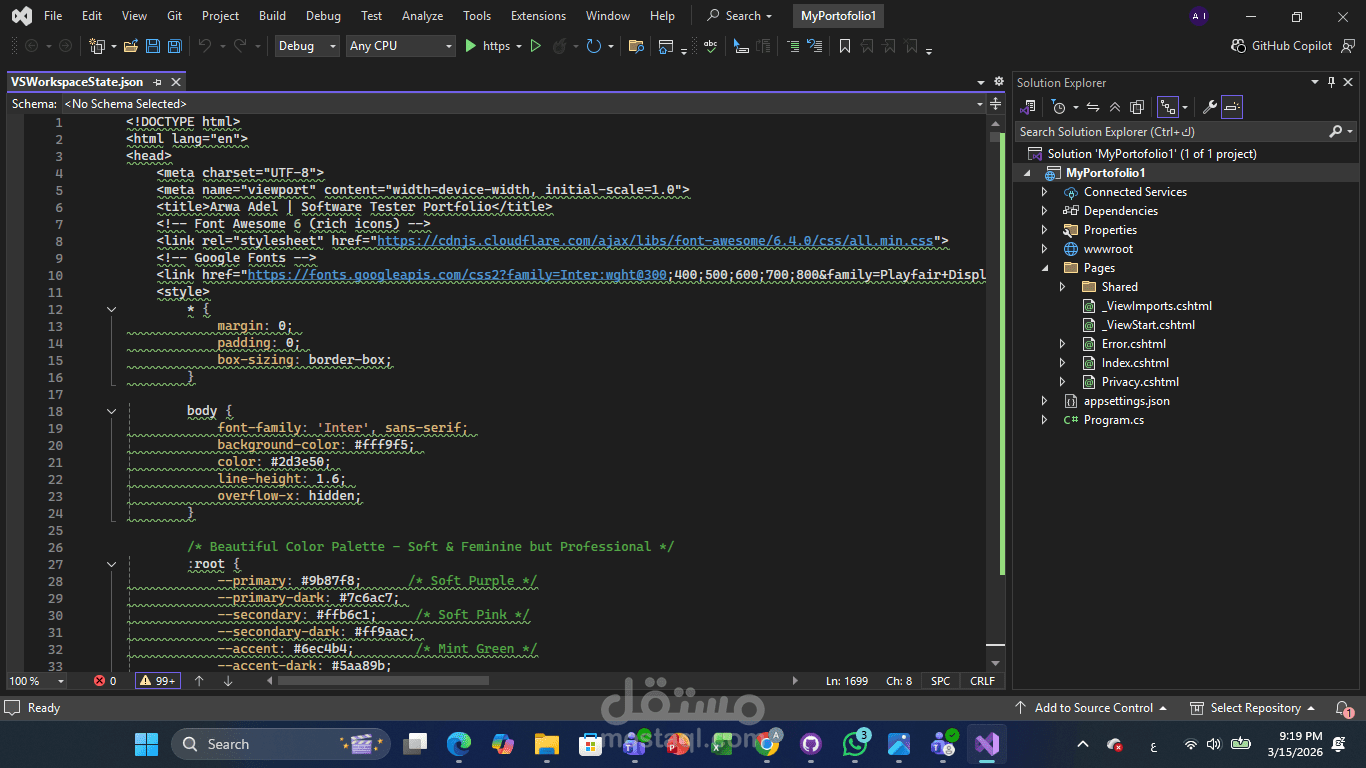The height and width of the screenshot is (768, 1366).
Task: Click the comment out lines icon
Action: pyautogui.click(x=792, y=46)
